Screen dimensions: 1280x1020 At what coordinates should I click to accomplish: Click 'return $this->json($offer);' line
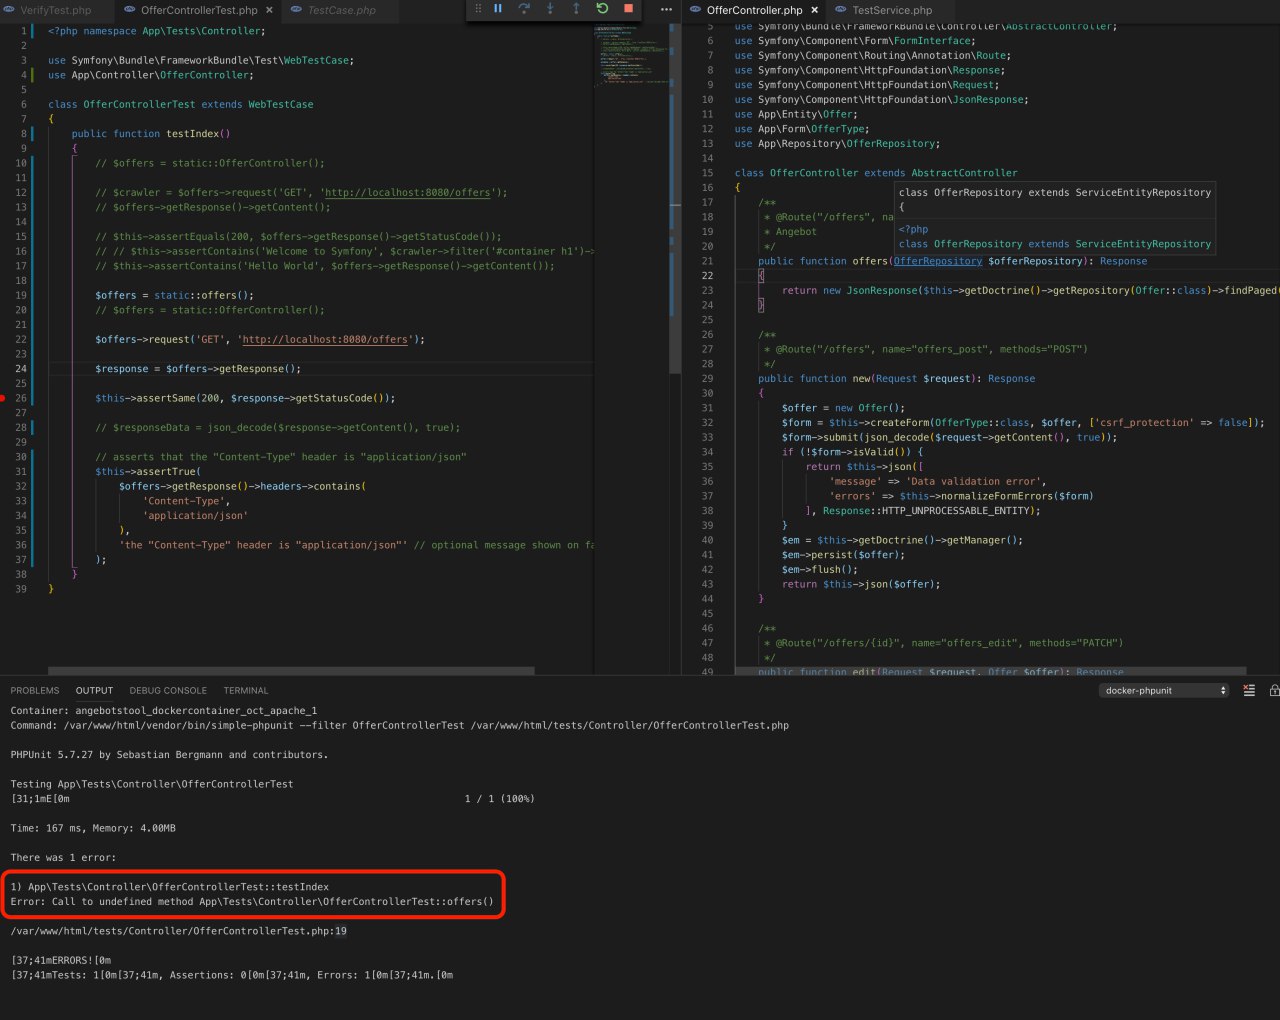pos(861,584)
